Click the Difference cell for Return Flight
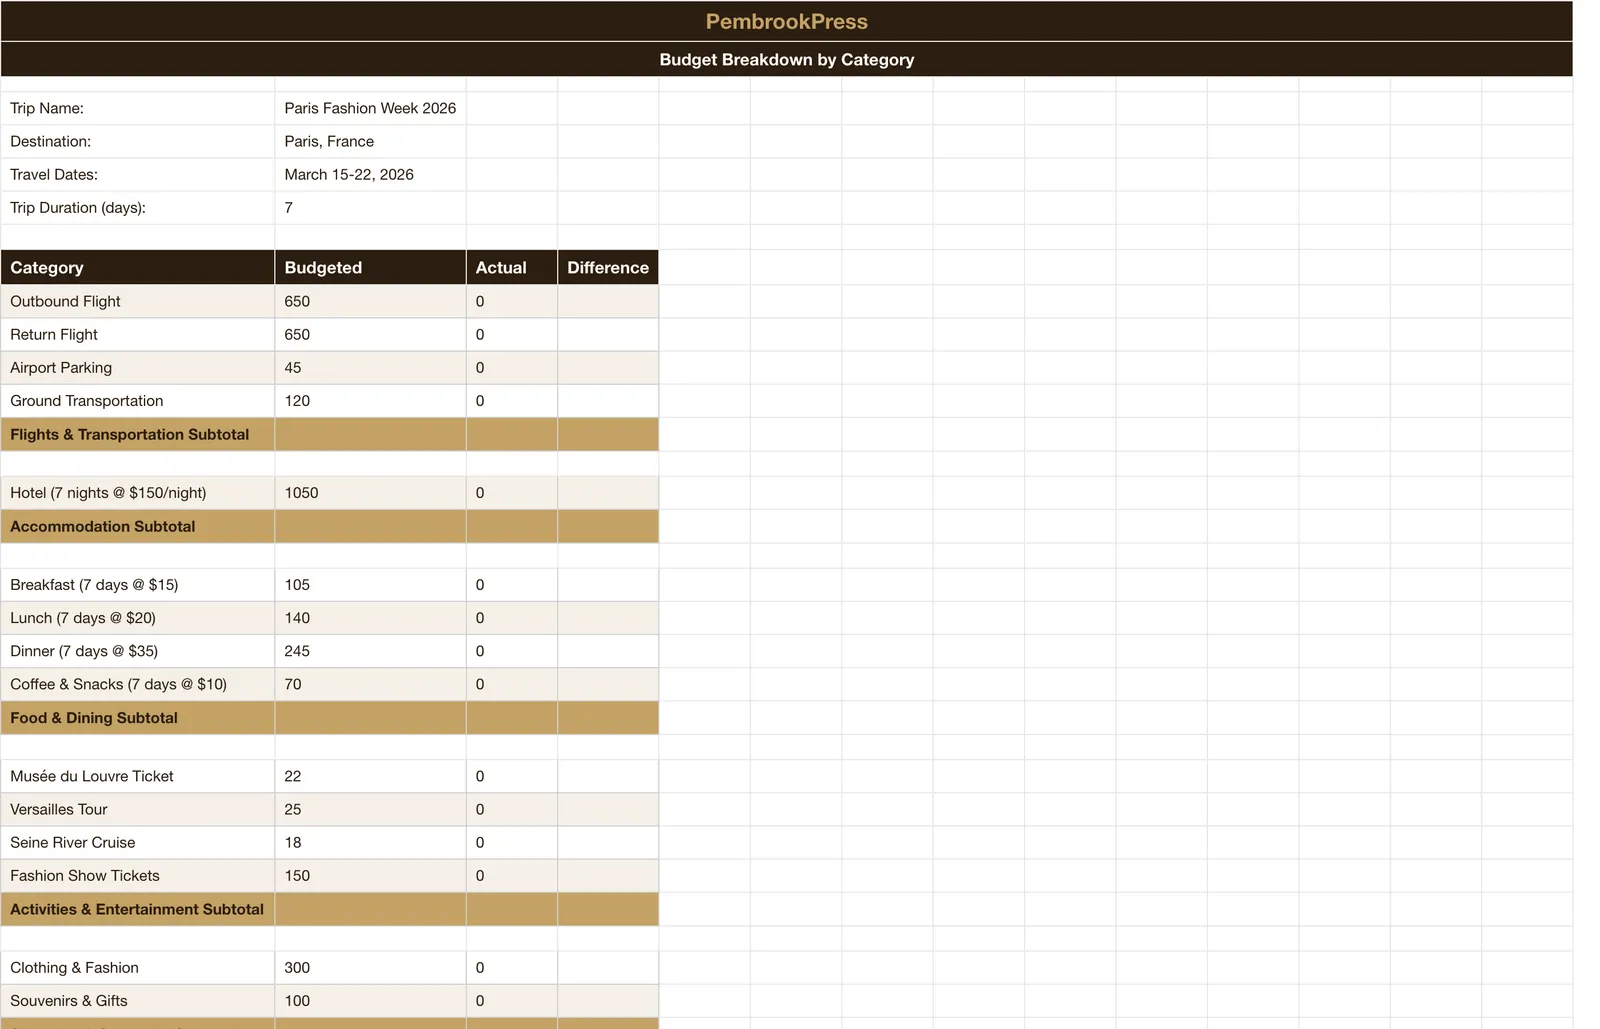Viewport: 1600px width, 1029px height. pos(608,334)
